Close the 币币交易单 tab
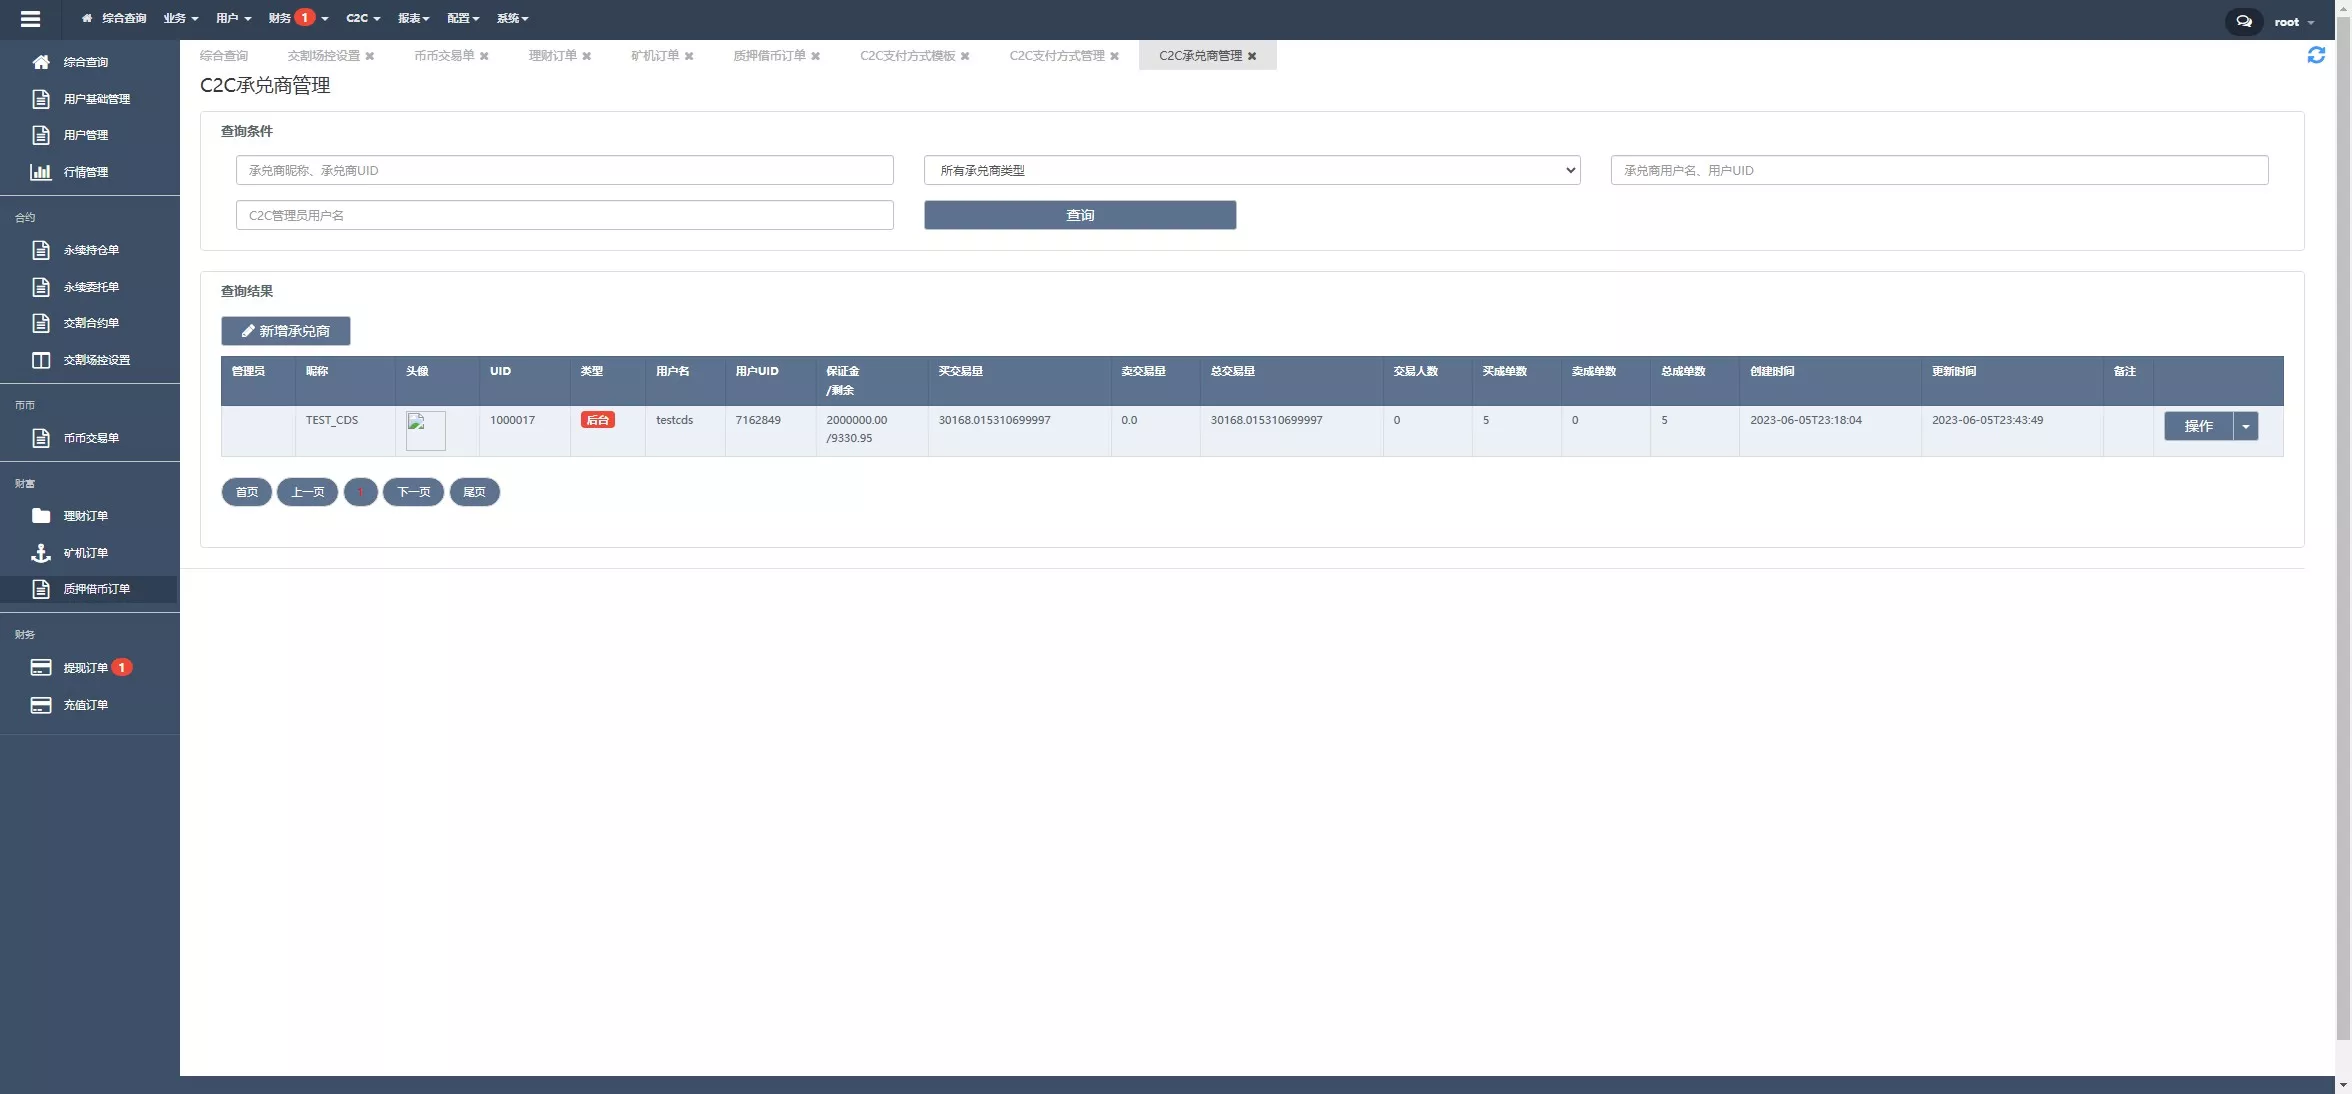 pos(484,56)
